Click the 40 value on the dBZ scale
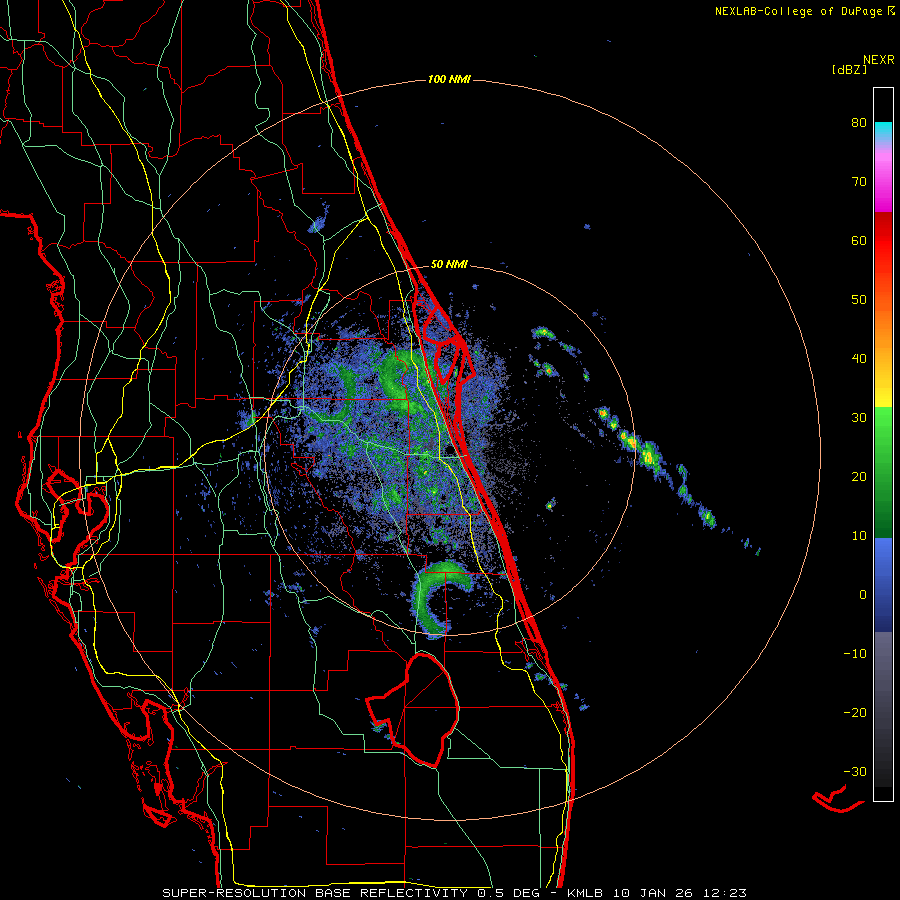900x900 pixels. point(859,359)
